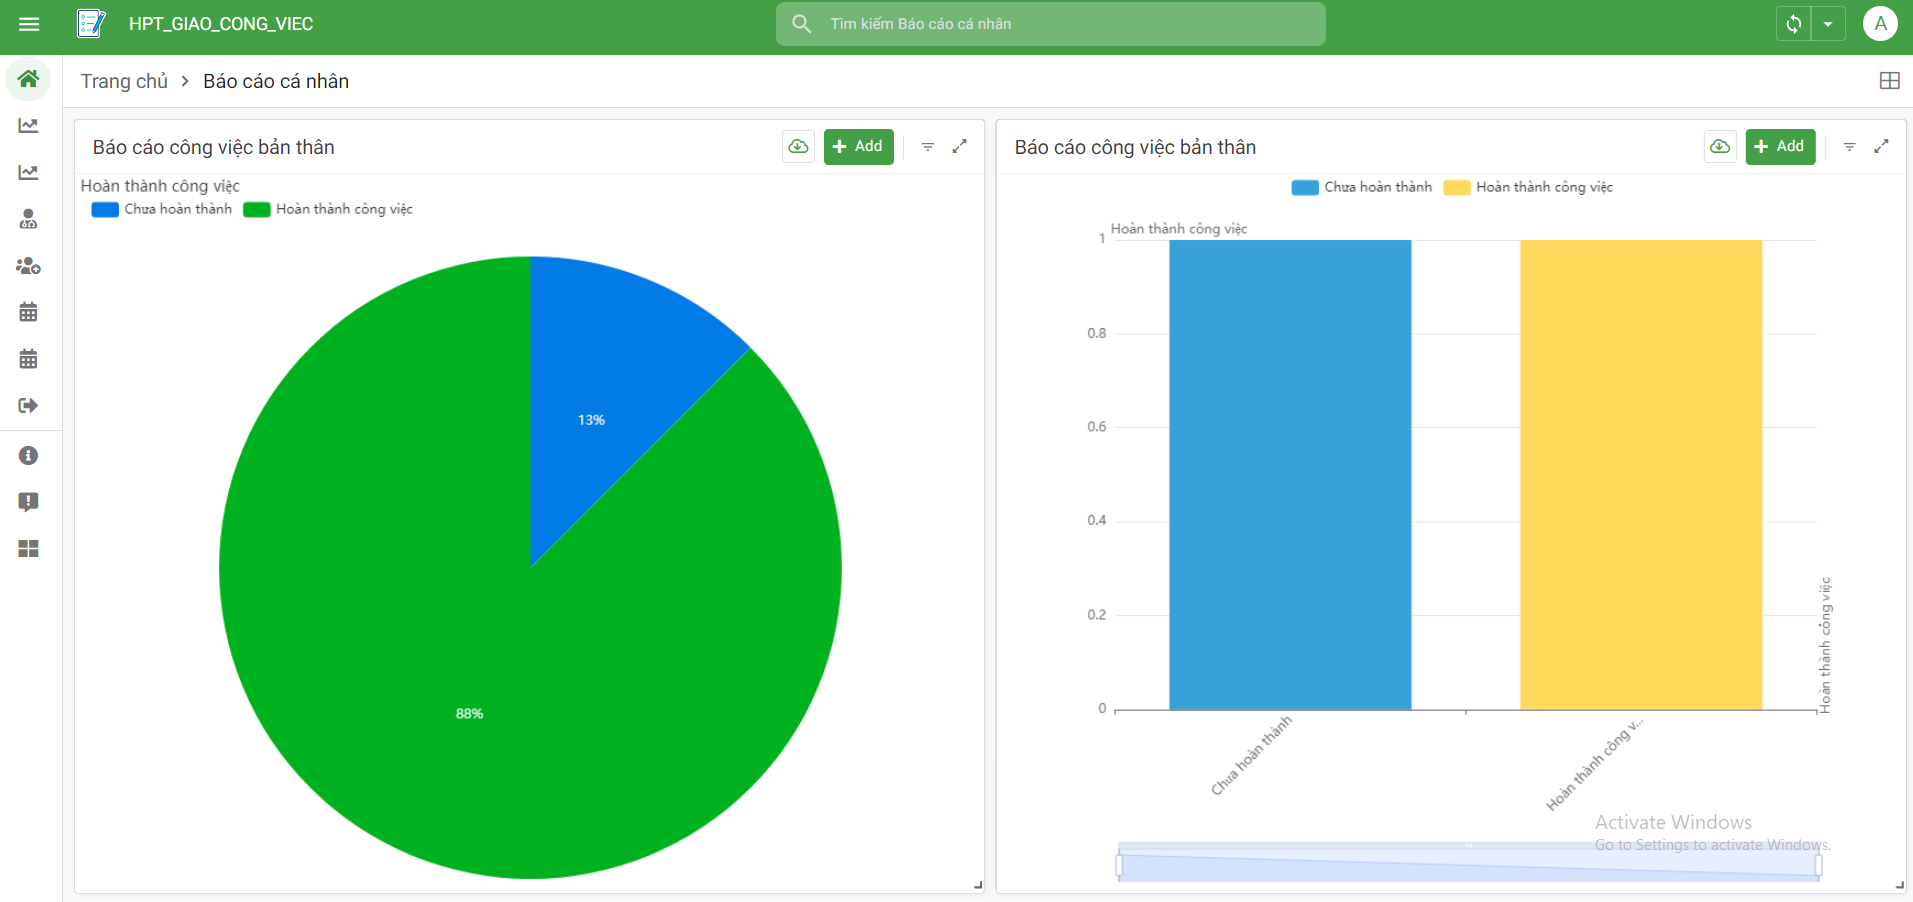
Task: Open the hamburger navigation menu
Action: (x=29, y=24)
